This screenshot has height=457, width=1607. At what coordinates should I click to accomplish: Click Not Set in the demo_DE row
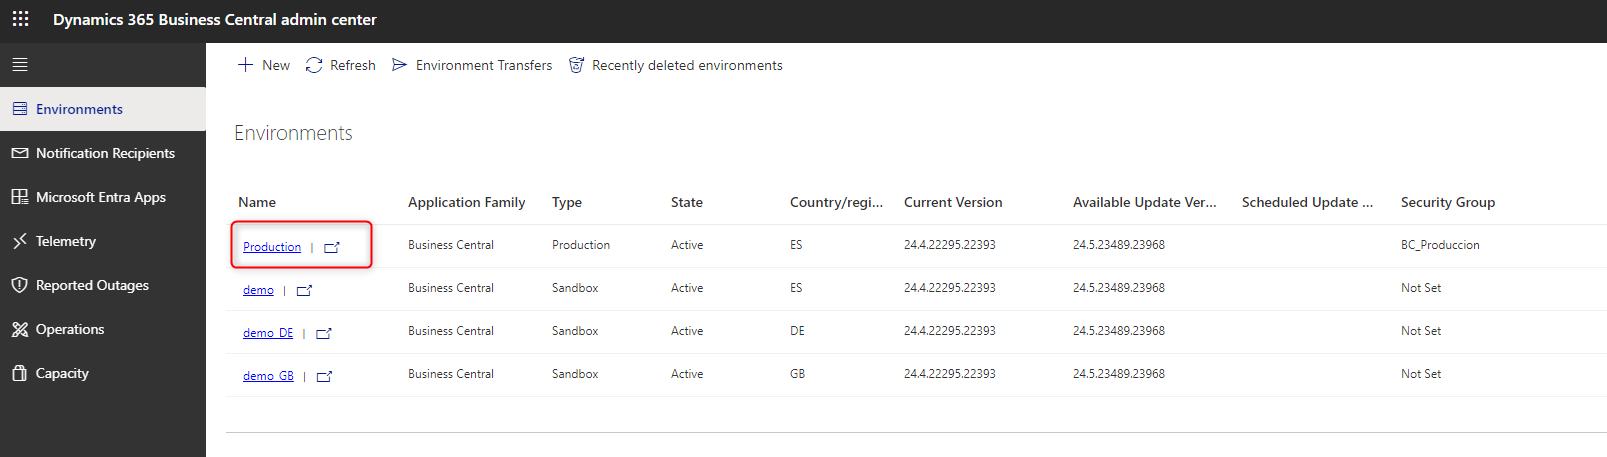[x=1421, y=331]
